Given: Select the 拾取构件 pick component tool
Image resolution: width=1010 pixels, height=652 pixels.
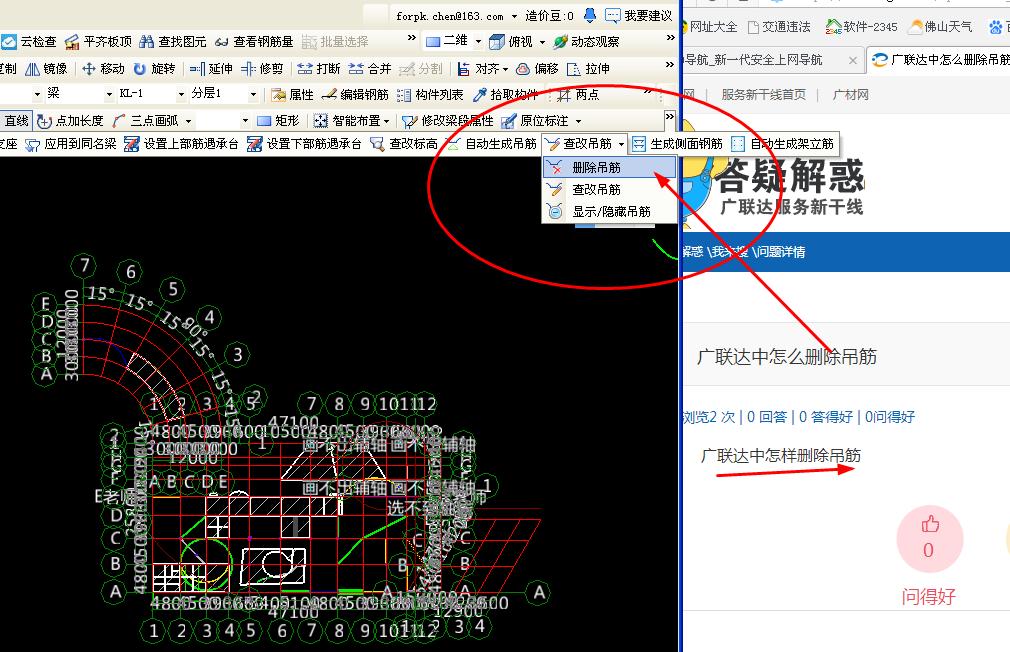Looking at the screenshot, I should 505,95.
